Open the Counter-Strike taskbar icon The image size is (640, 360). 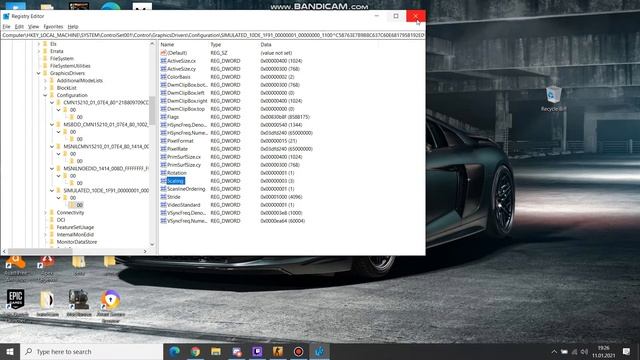pos(278,351)
